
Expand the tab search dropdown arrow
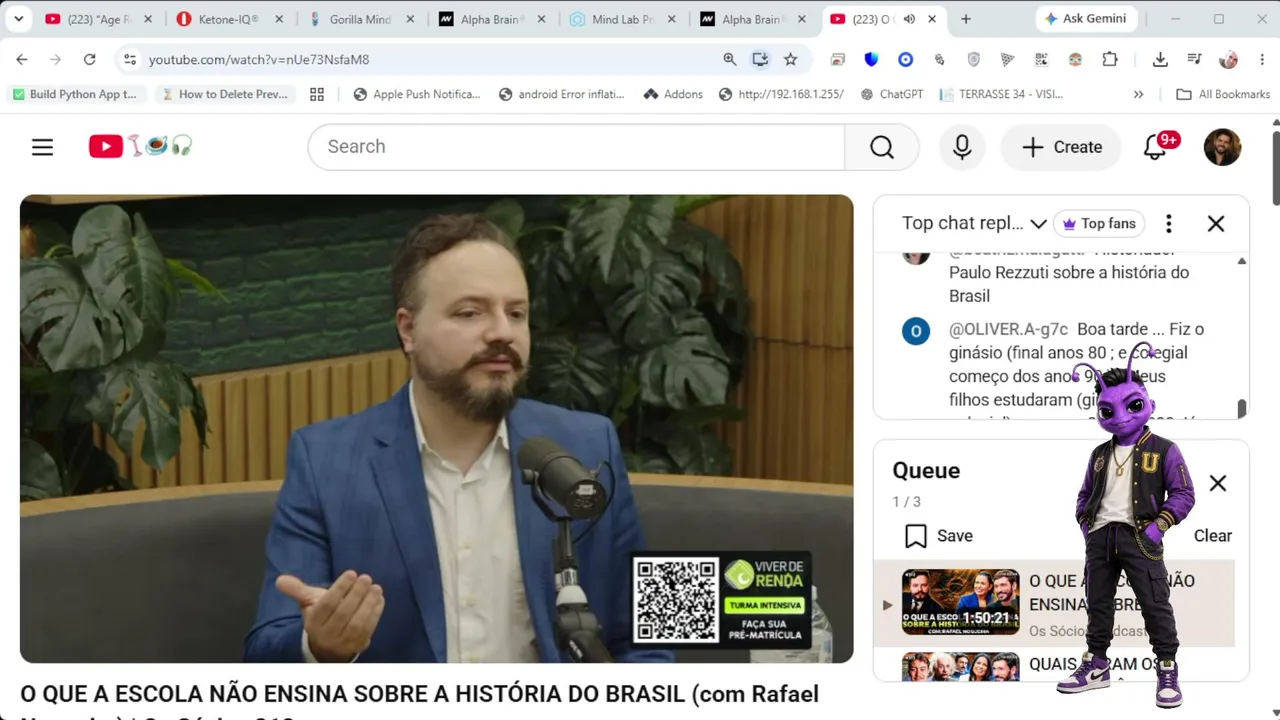pos(18,19)
